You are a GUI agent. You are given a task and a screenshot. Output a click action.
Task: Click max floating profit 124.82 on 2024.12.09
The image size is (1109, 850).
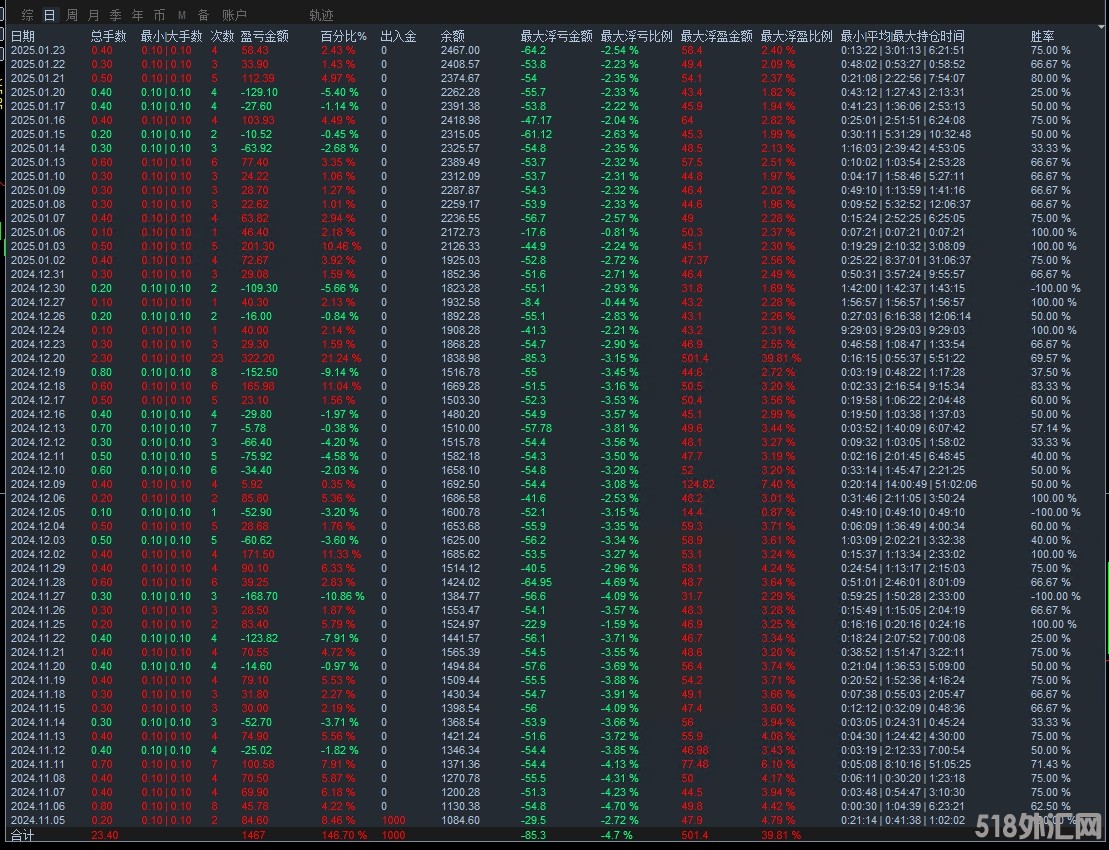point(697,484)
